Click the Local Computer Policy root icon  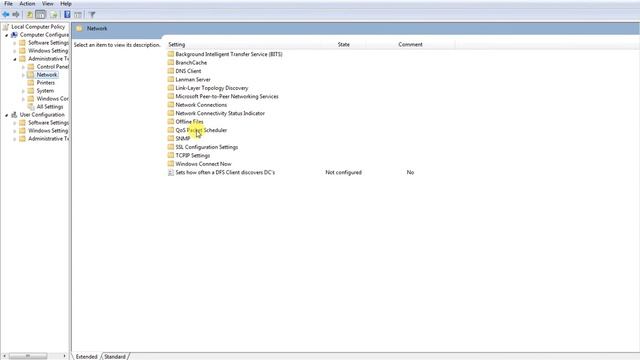[6, 27]
